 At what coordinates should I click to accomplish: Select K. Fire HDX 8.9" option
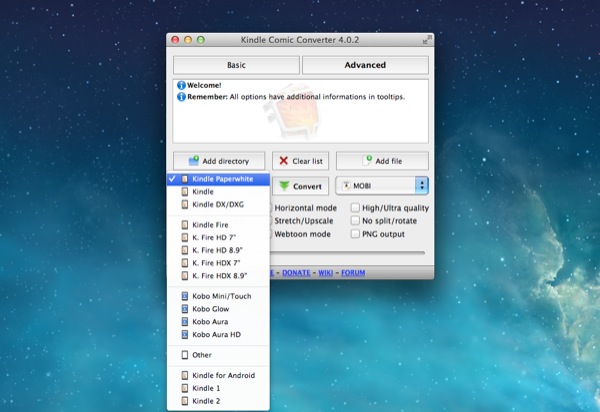[x=218, y=275]
